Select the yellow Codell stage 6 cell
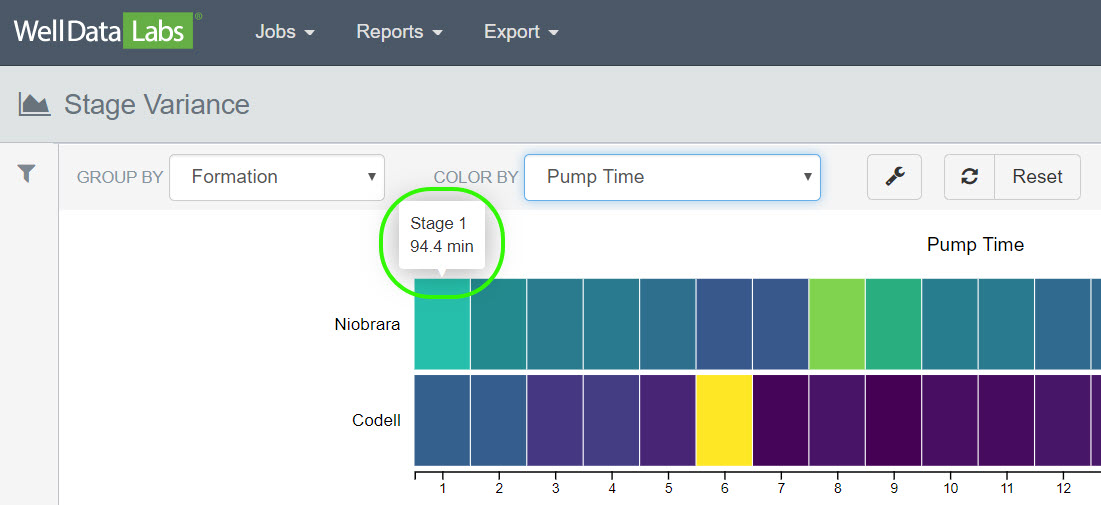The image size is (1101, 505). tap(724, 420)
